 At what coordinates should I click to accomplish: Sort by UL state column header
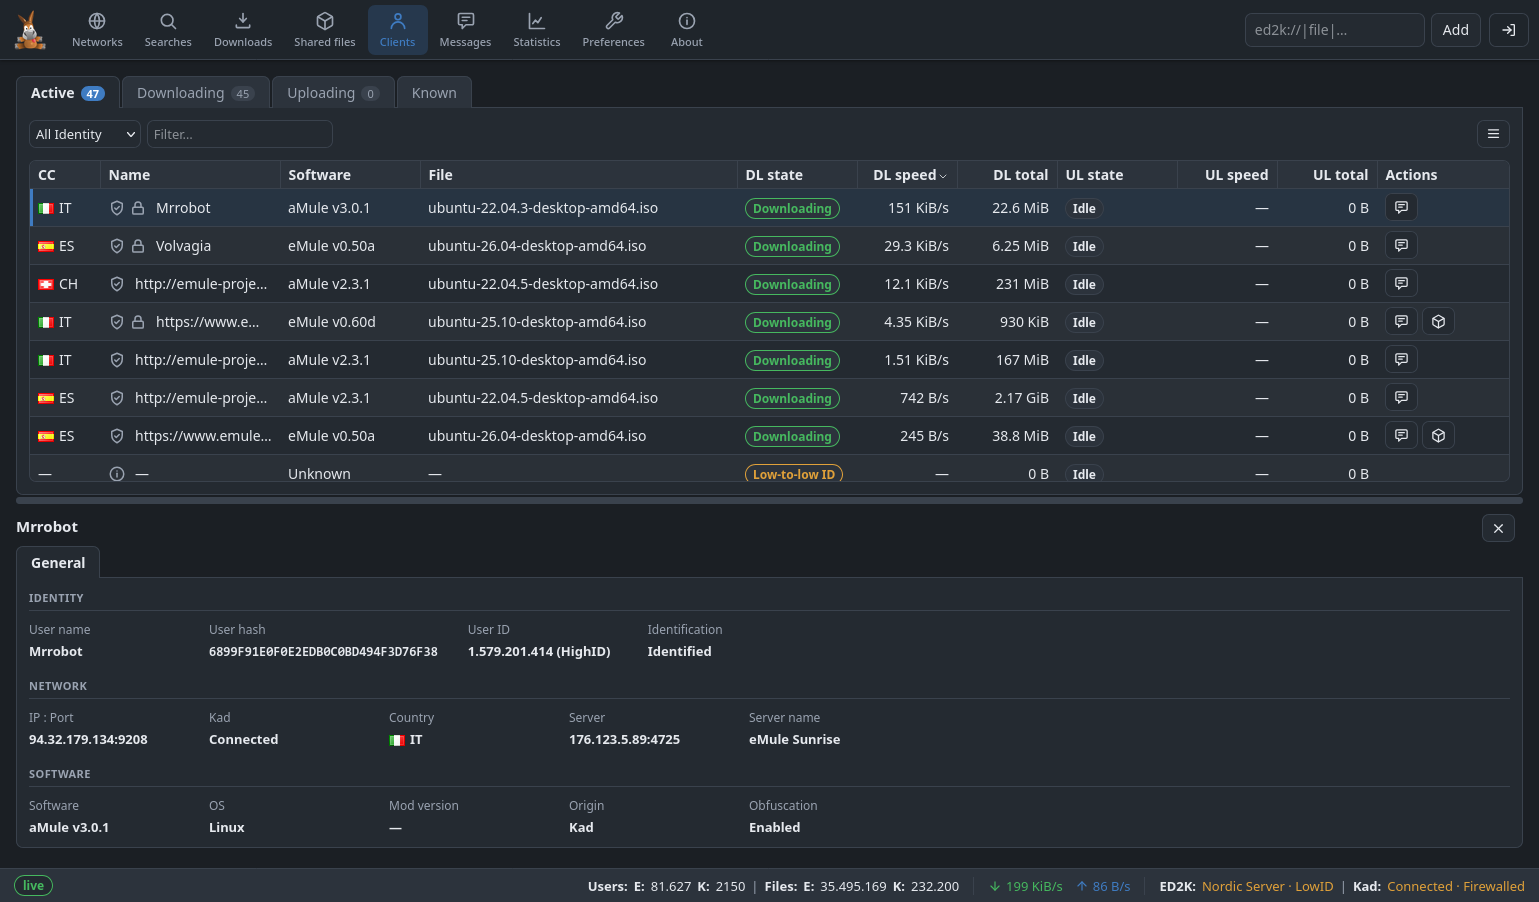1117,175
